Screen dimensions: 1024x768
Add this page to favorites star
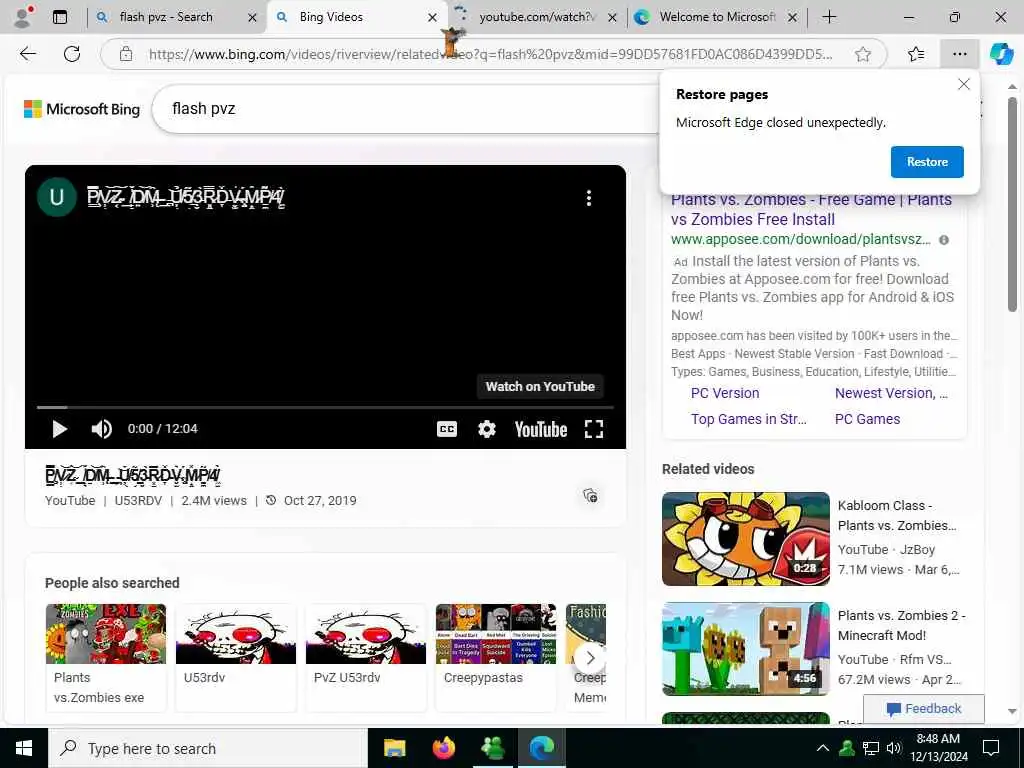(x=863, y=54)
